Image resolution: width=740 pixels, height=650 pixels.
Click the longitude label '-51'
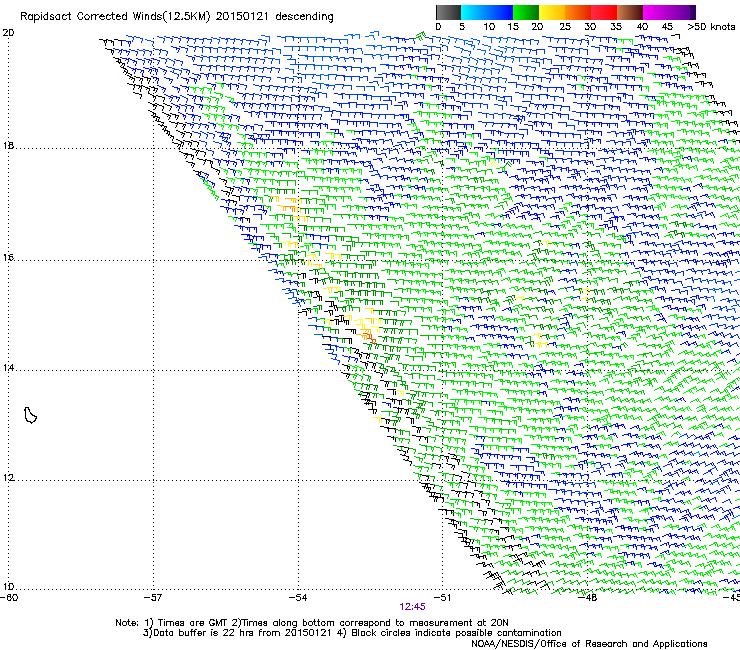point(442,598)
